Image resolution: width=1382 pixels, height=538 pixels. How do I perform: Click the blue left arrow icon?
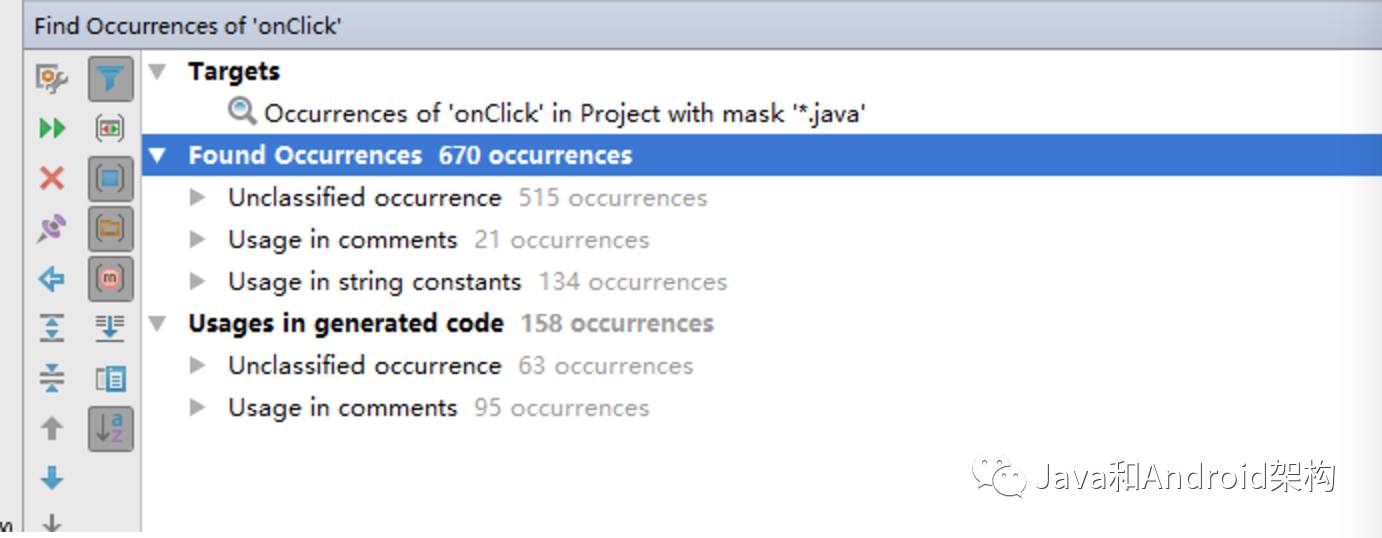tap(52, 279)
